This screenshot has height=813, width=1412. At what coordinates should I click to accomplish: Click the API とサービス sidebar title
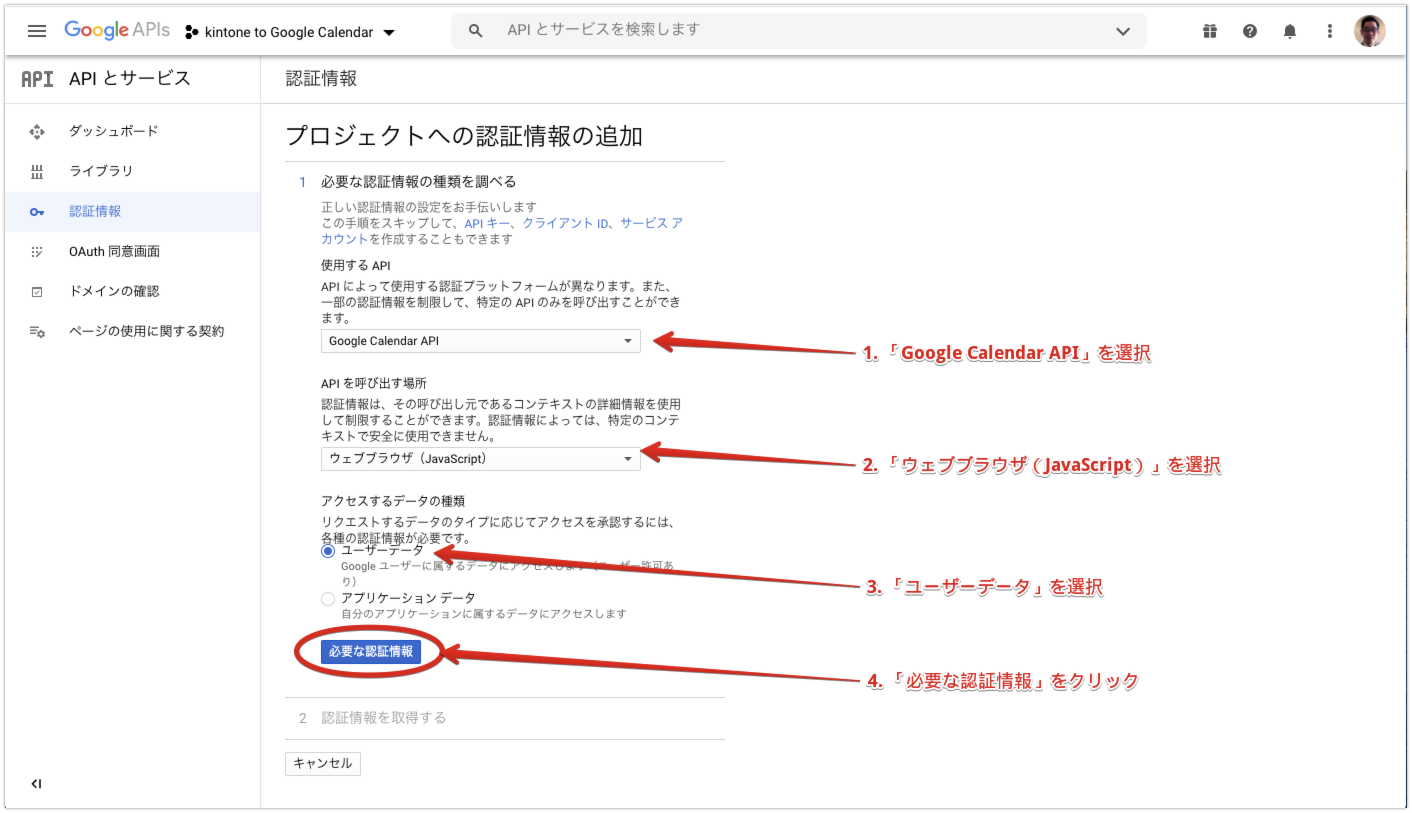130,79
